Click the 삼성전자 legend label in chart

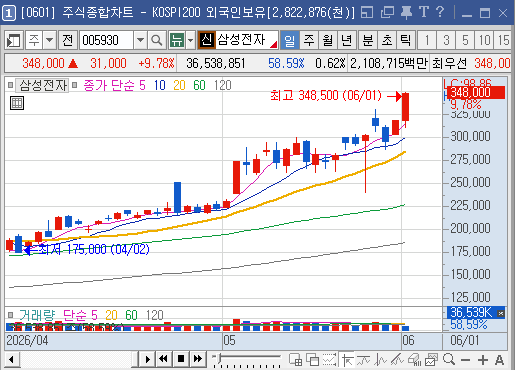tap(42, 85)
